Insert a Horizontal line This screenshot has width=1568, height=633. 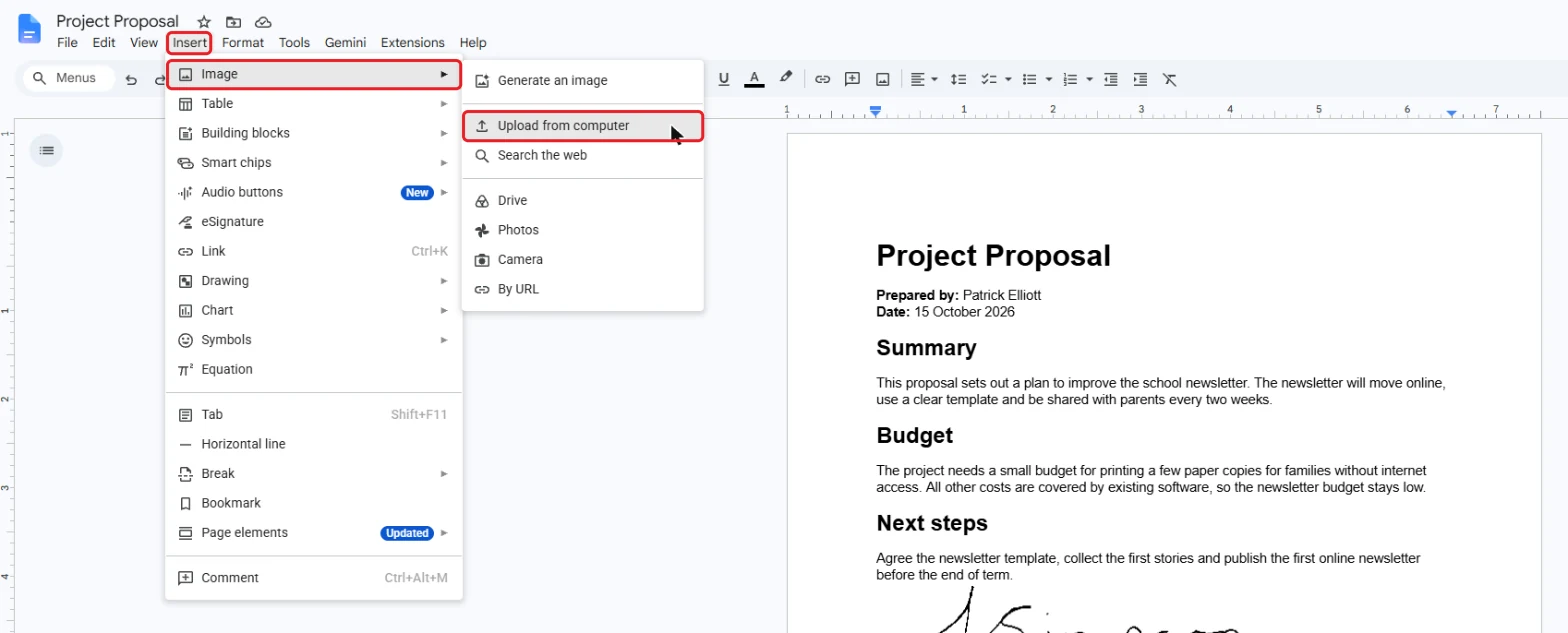[314, 444]
